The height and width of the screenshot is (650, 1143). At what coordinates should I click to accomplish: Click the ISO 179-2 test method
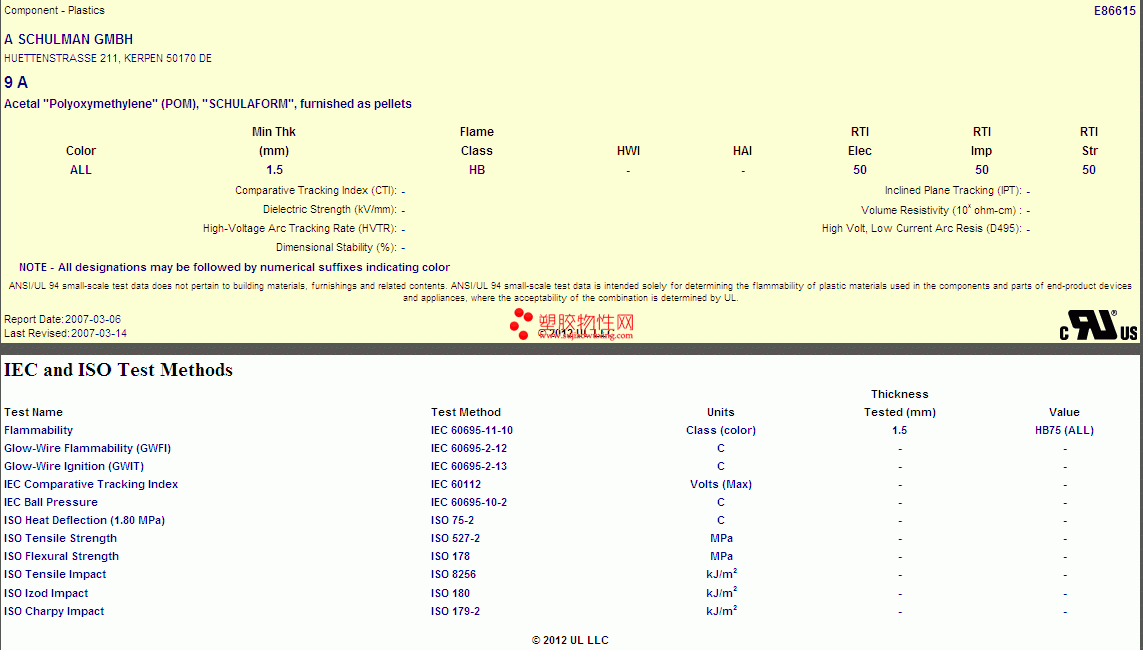[455, 611]
